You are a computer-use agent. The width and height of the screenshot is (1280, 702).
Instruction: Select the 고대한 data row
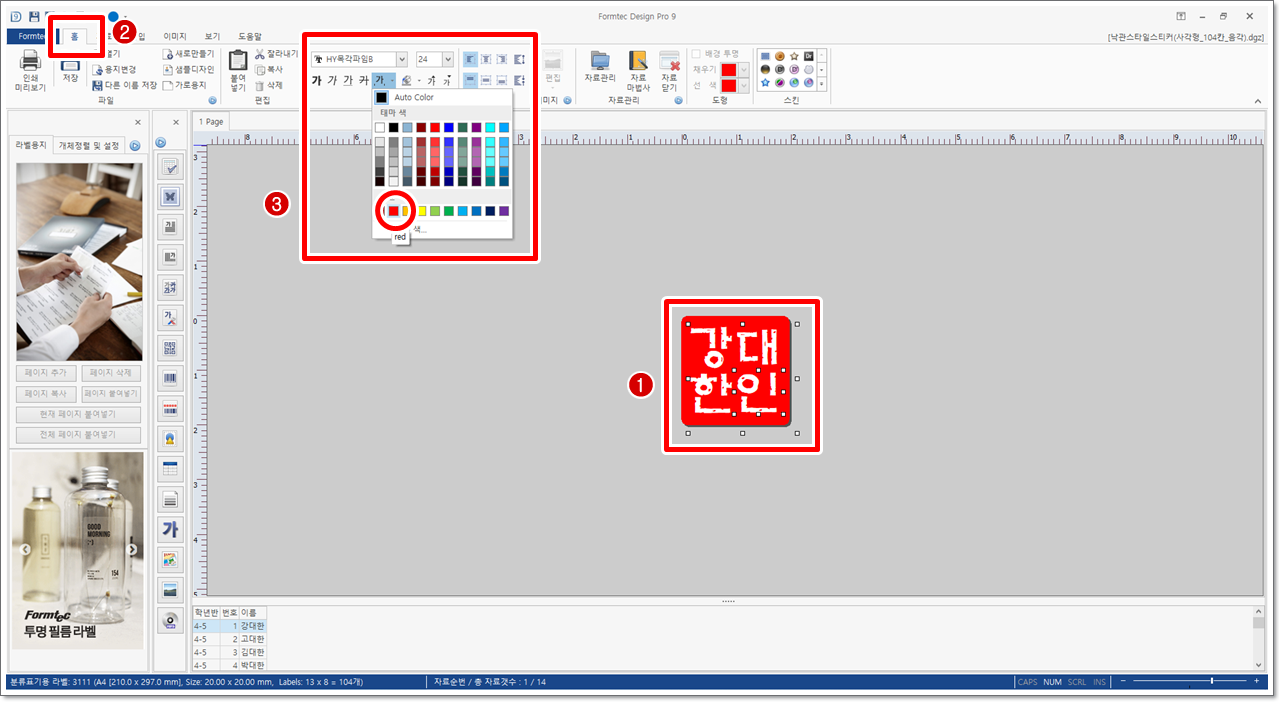pyautogui.click(x=230, y=639)
